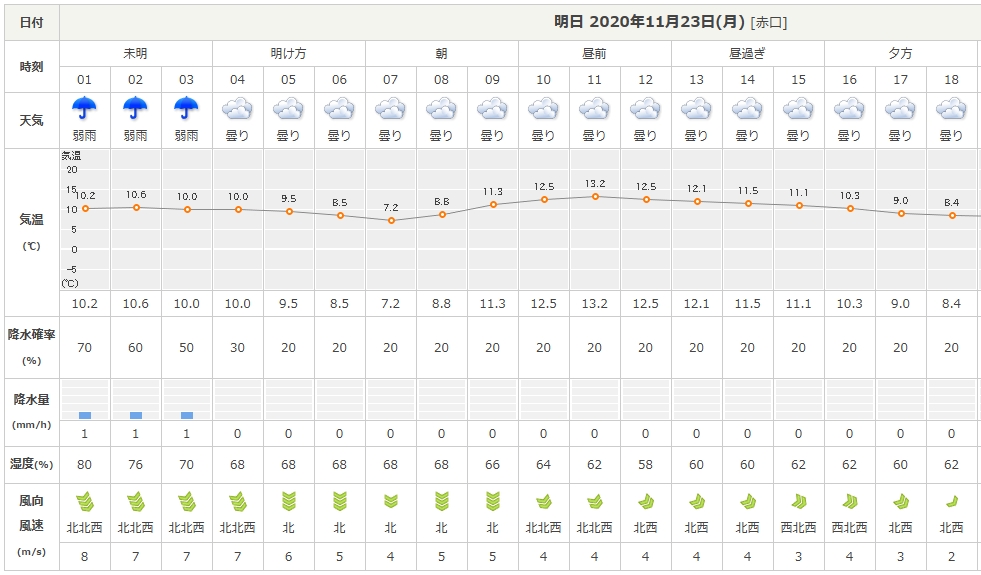Click the precipitation bar for 02 o'clock
The width and height of the screenshot is (981, 575).
coord(136,415)
